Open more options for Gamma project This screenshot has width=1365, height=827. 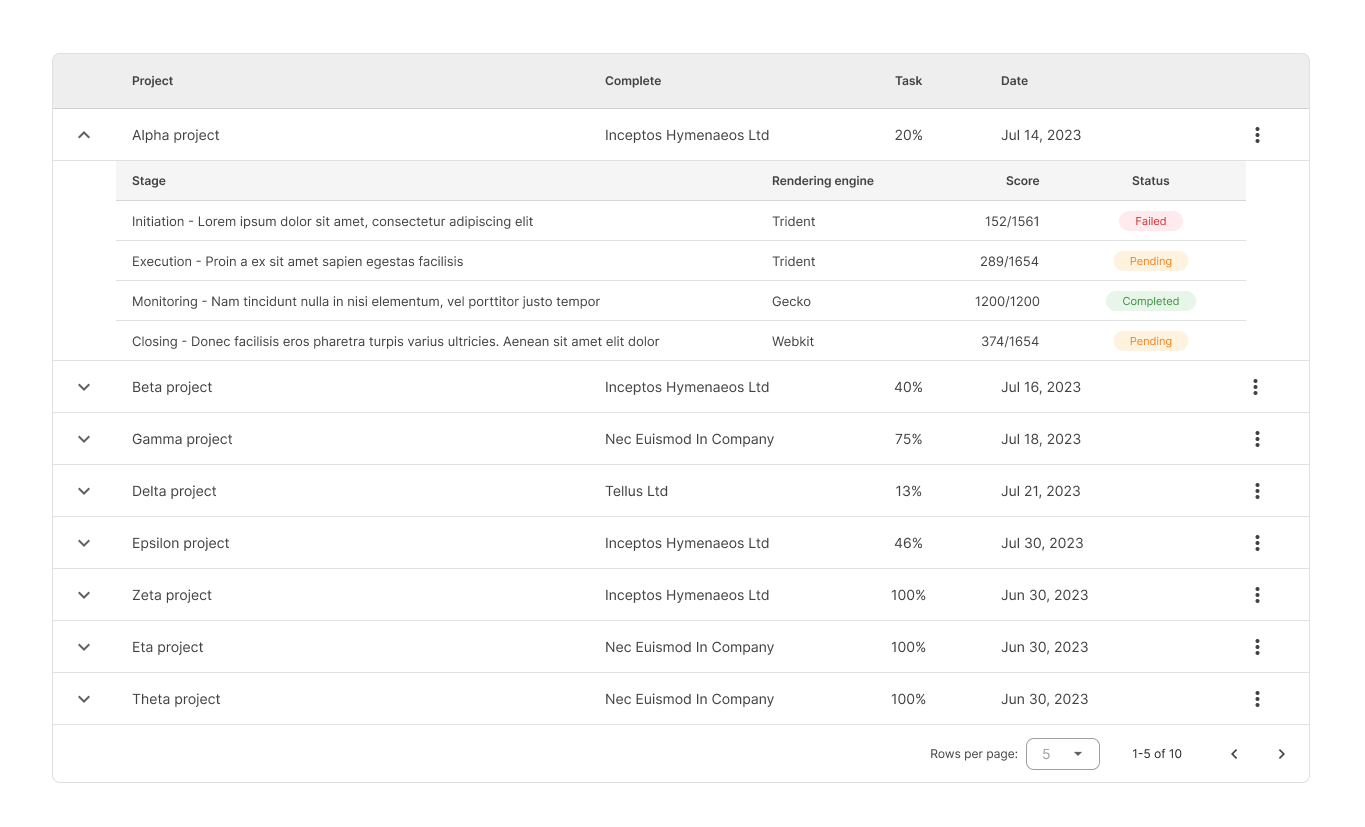point(1257,439)
